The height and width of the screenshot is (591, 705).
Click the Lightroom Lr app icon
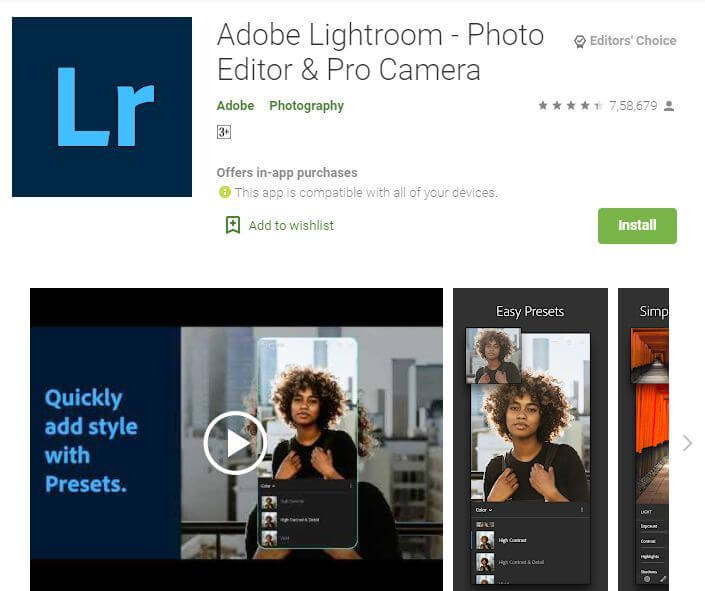[x=102, y=107]
